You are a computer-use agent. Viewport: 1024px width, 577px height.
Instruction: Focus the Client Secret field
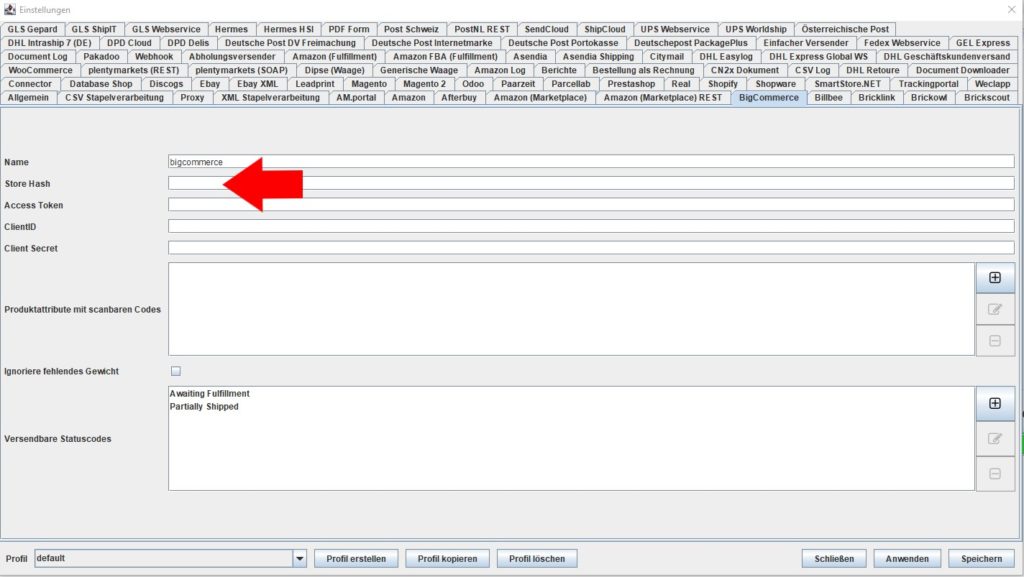(591, 248)
